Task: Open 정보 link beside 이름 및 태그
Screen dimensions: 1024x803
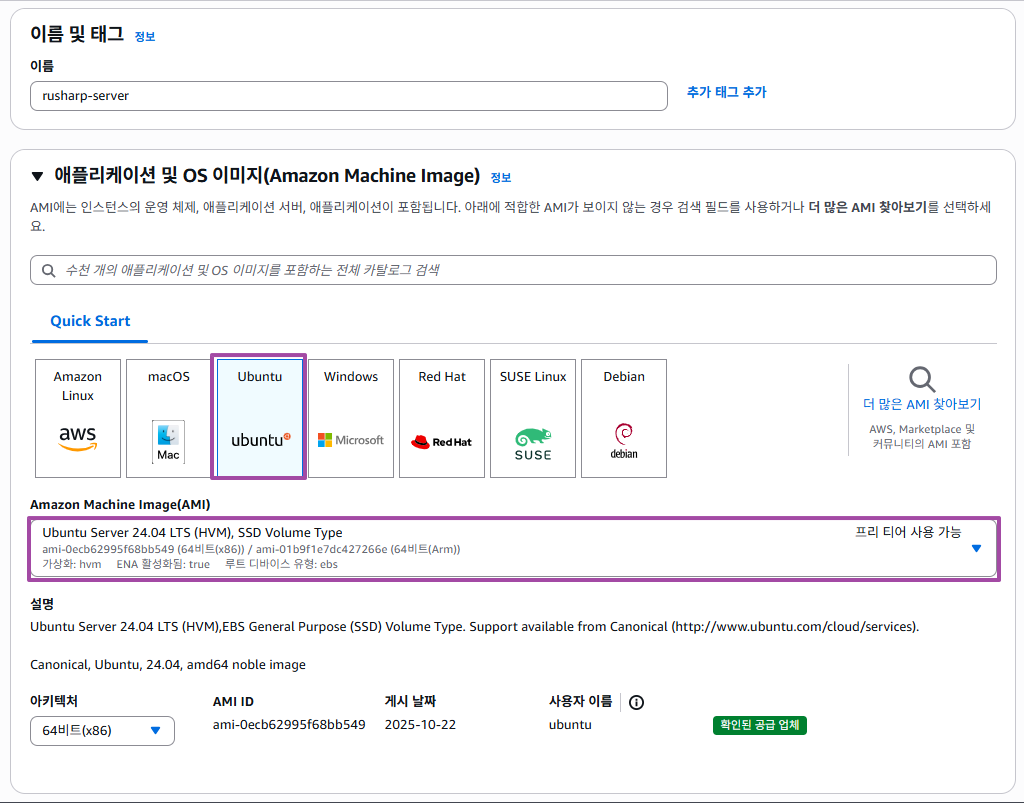Action: click(x=145, y=37)
